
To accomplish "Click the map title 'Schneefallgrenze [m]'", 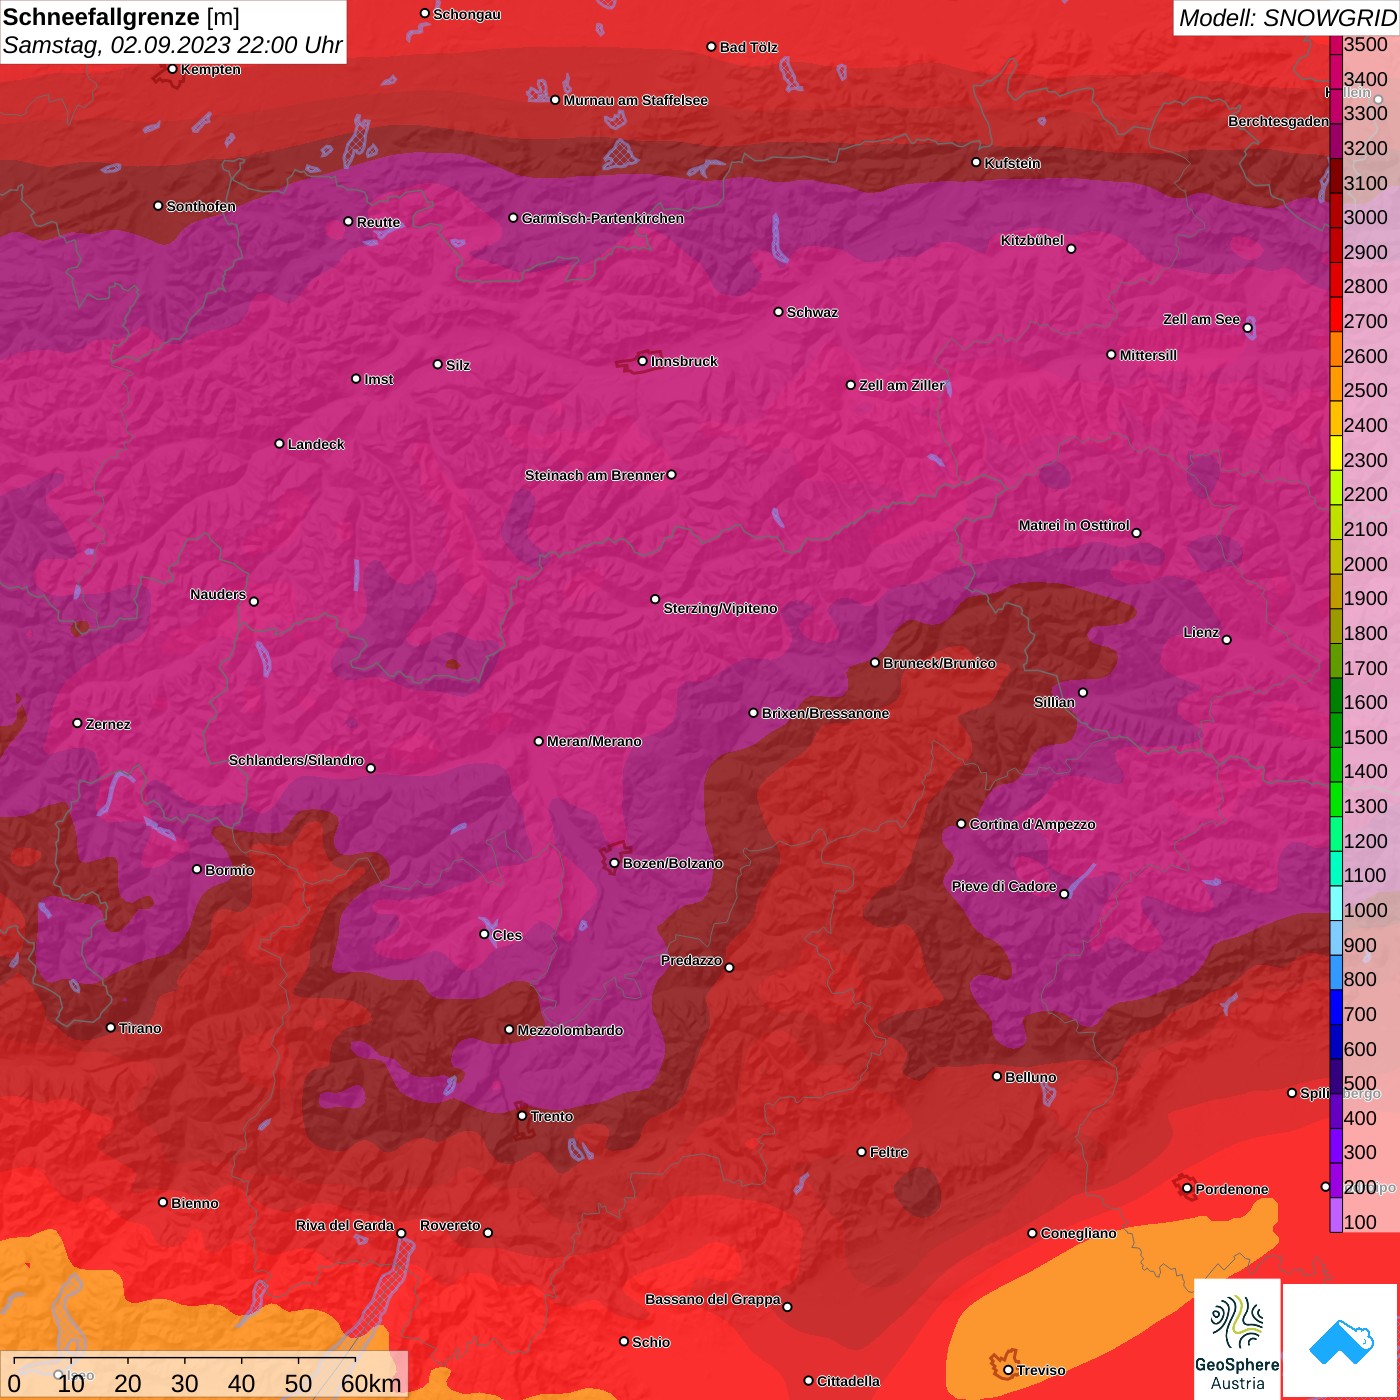I will 121,17.
